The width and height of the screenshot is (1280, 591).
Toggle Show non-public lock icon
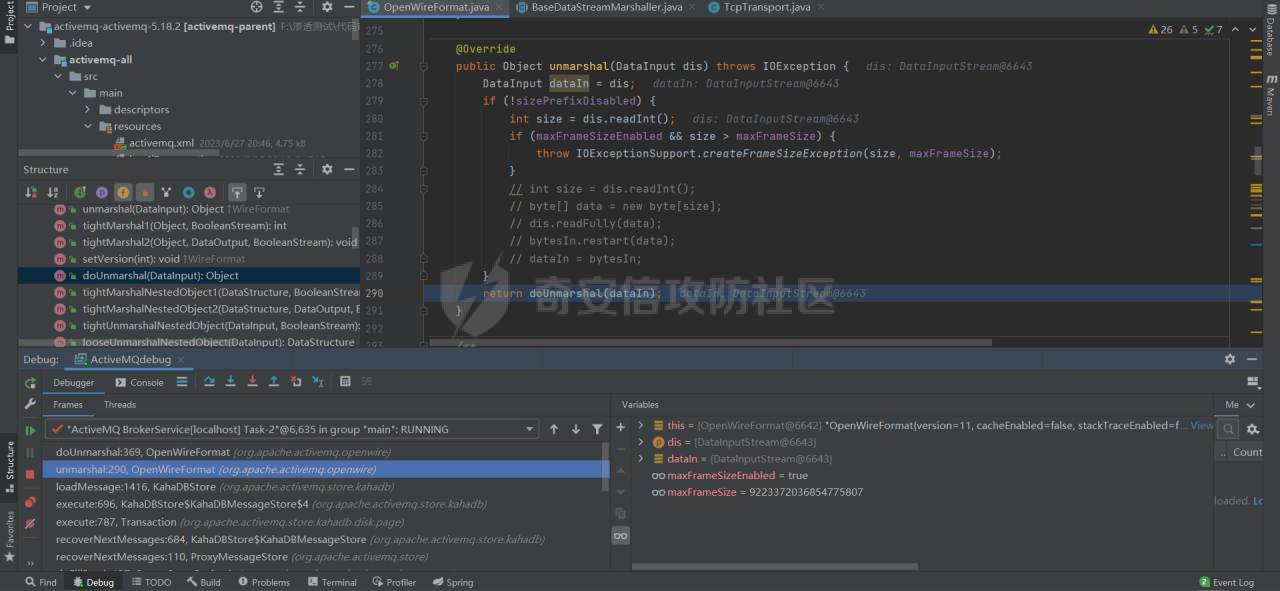point(145,192)
